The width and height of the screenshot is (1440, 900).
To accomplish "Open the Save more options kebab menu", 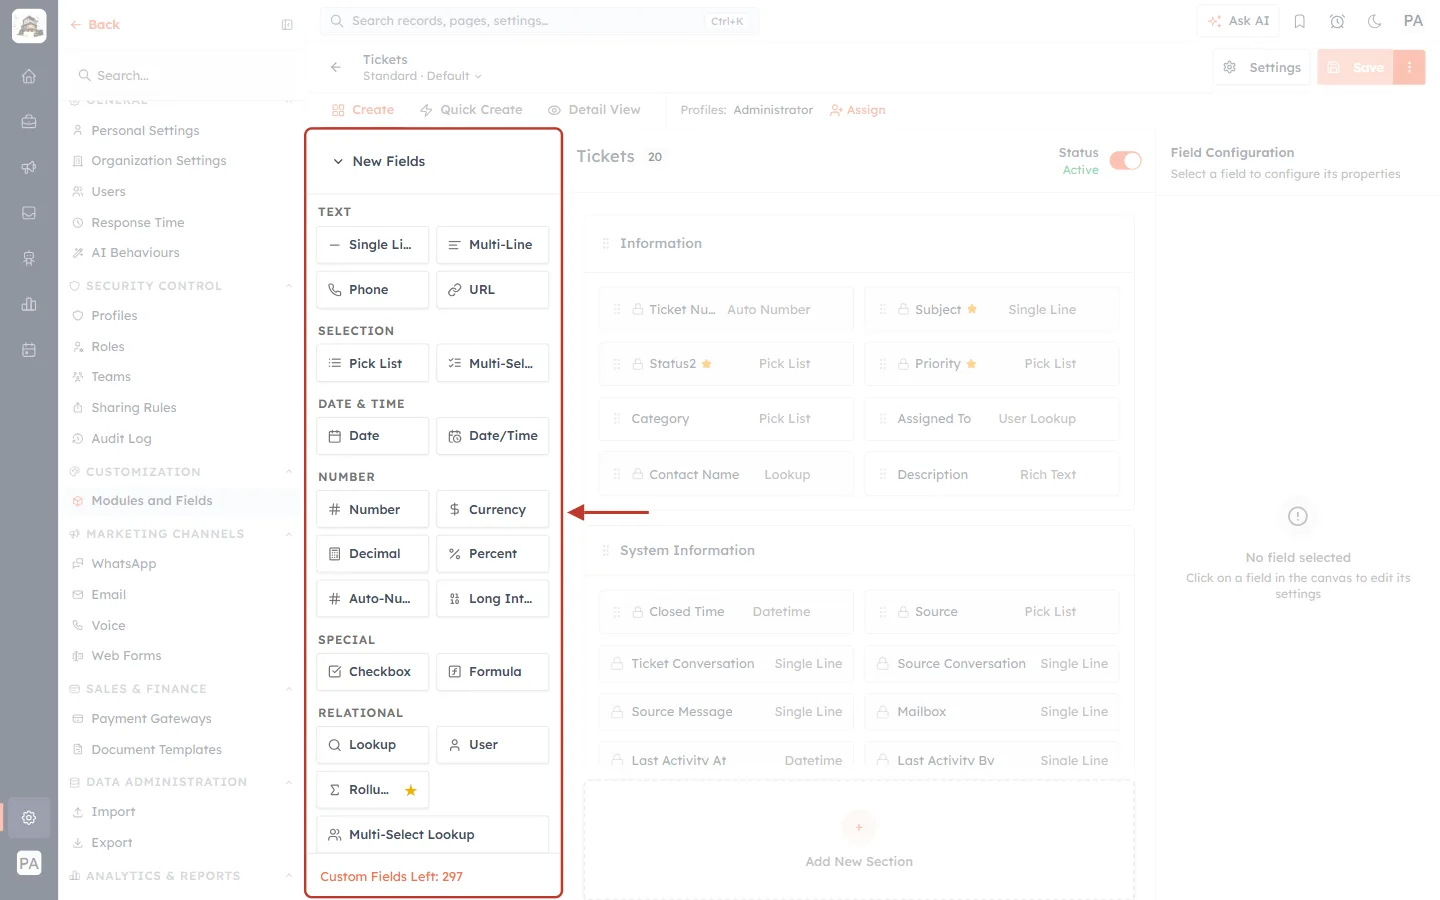I will (1409, 67).
